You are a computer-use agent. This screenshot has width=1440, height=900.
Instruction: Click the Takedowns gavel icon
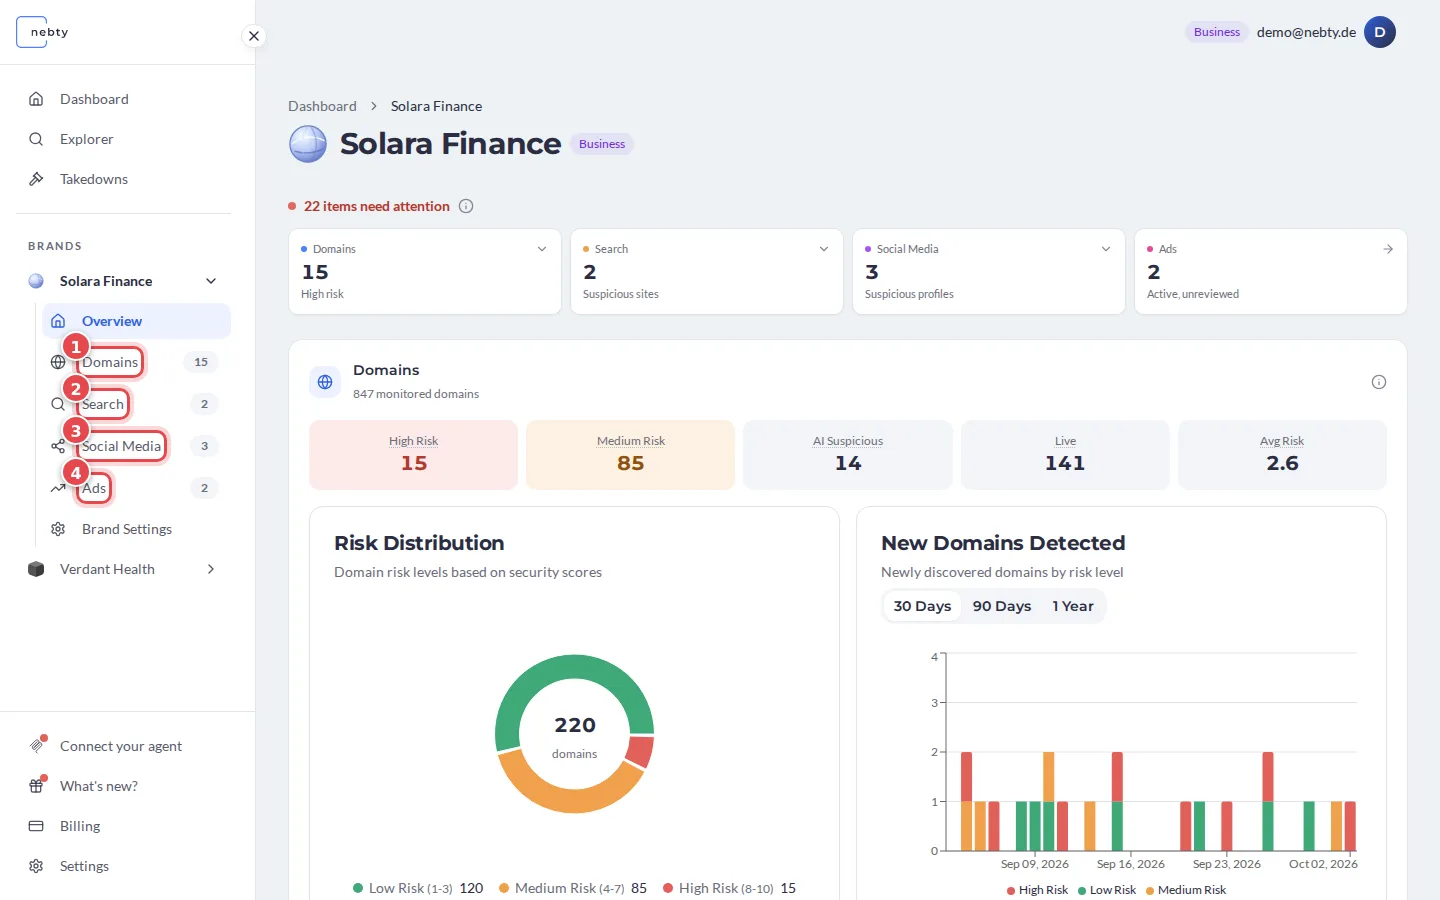click(36, 179)
